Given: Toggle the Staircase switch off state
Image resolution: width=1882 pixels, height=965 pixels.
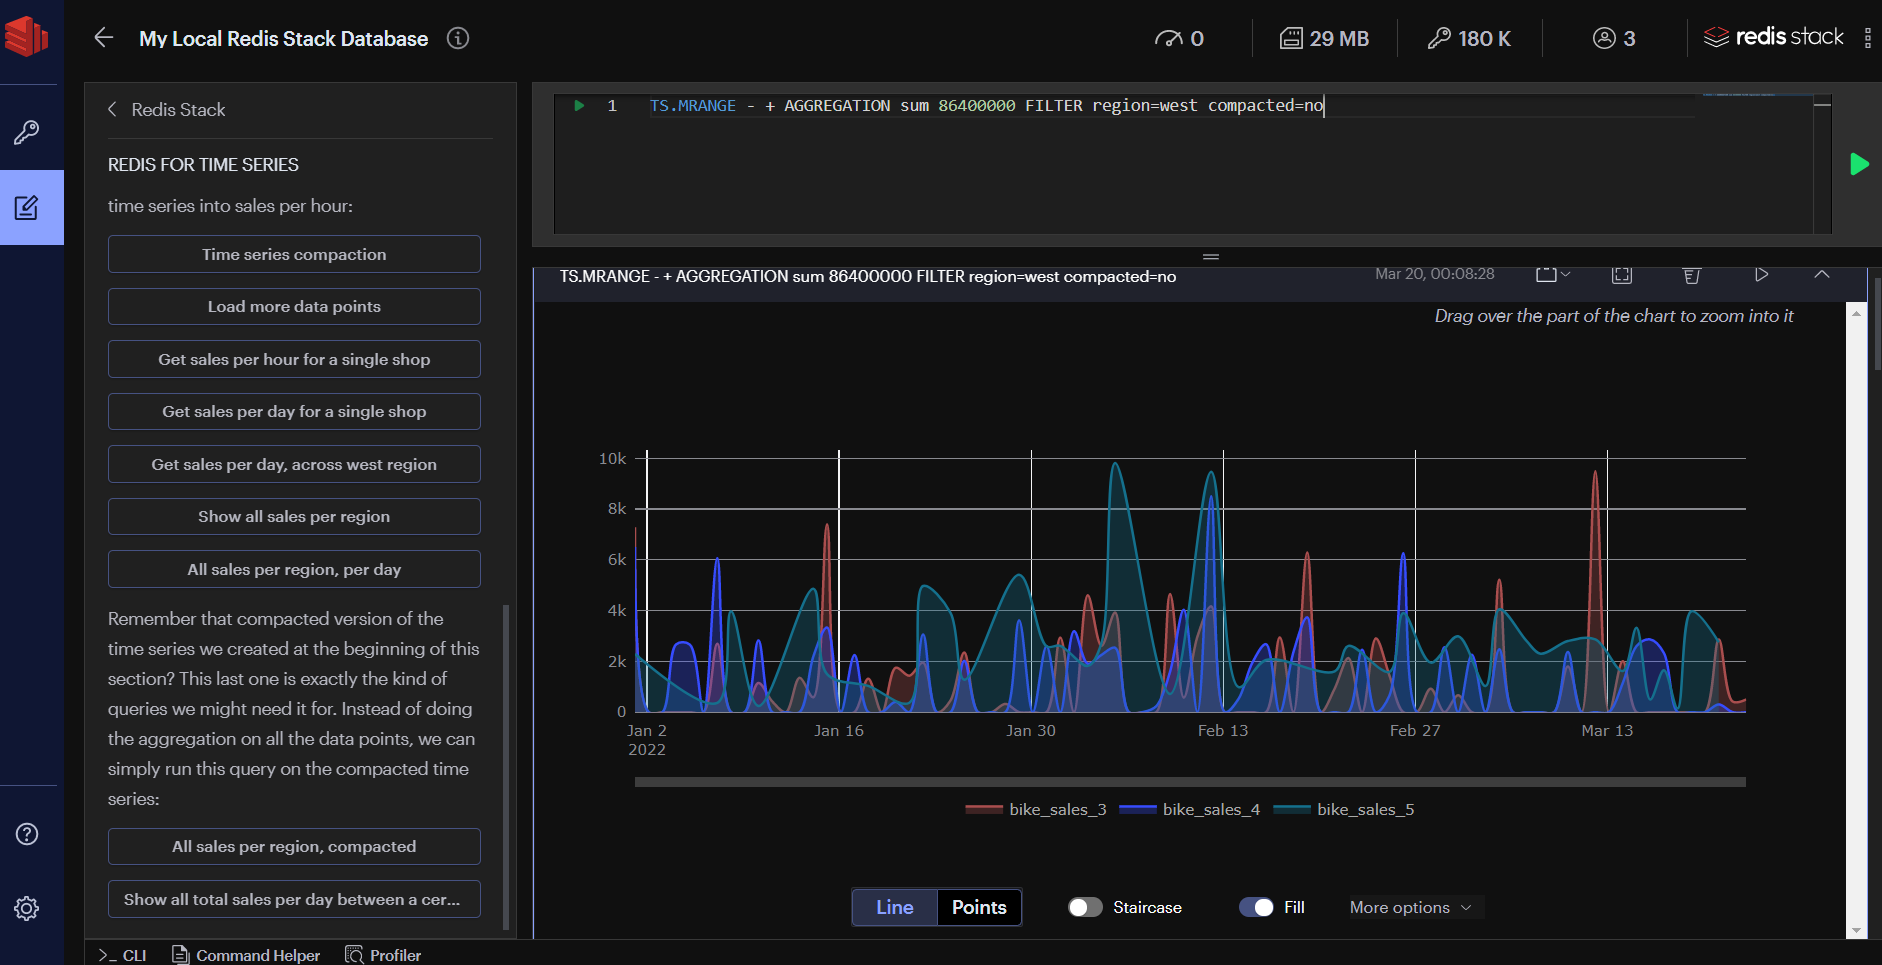Looking at the screenshot, I should (1085, 907).
